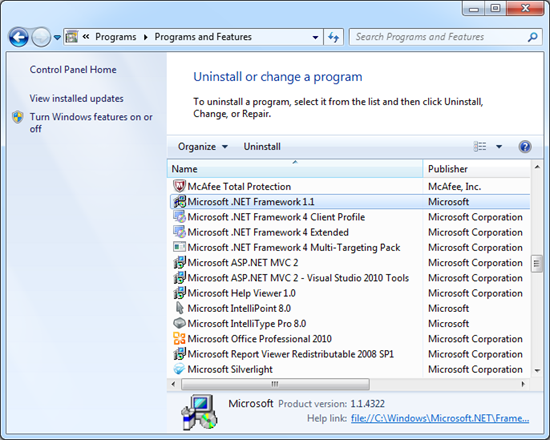Viewport: 550px width, 440px height.
Task: Click the horizontal scrollbar right arrow
Action: pyautogui.click(x=523, y=384)
